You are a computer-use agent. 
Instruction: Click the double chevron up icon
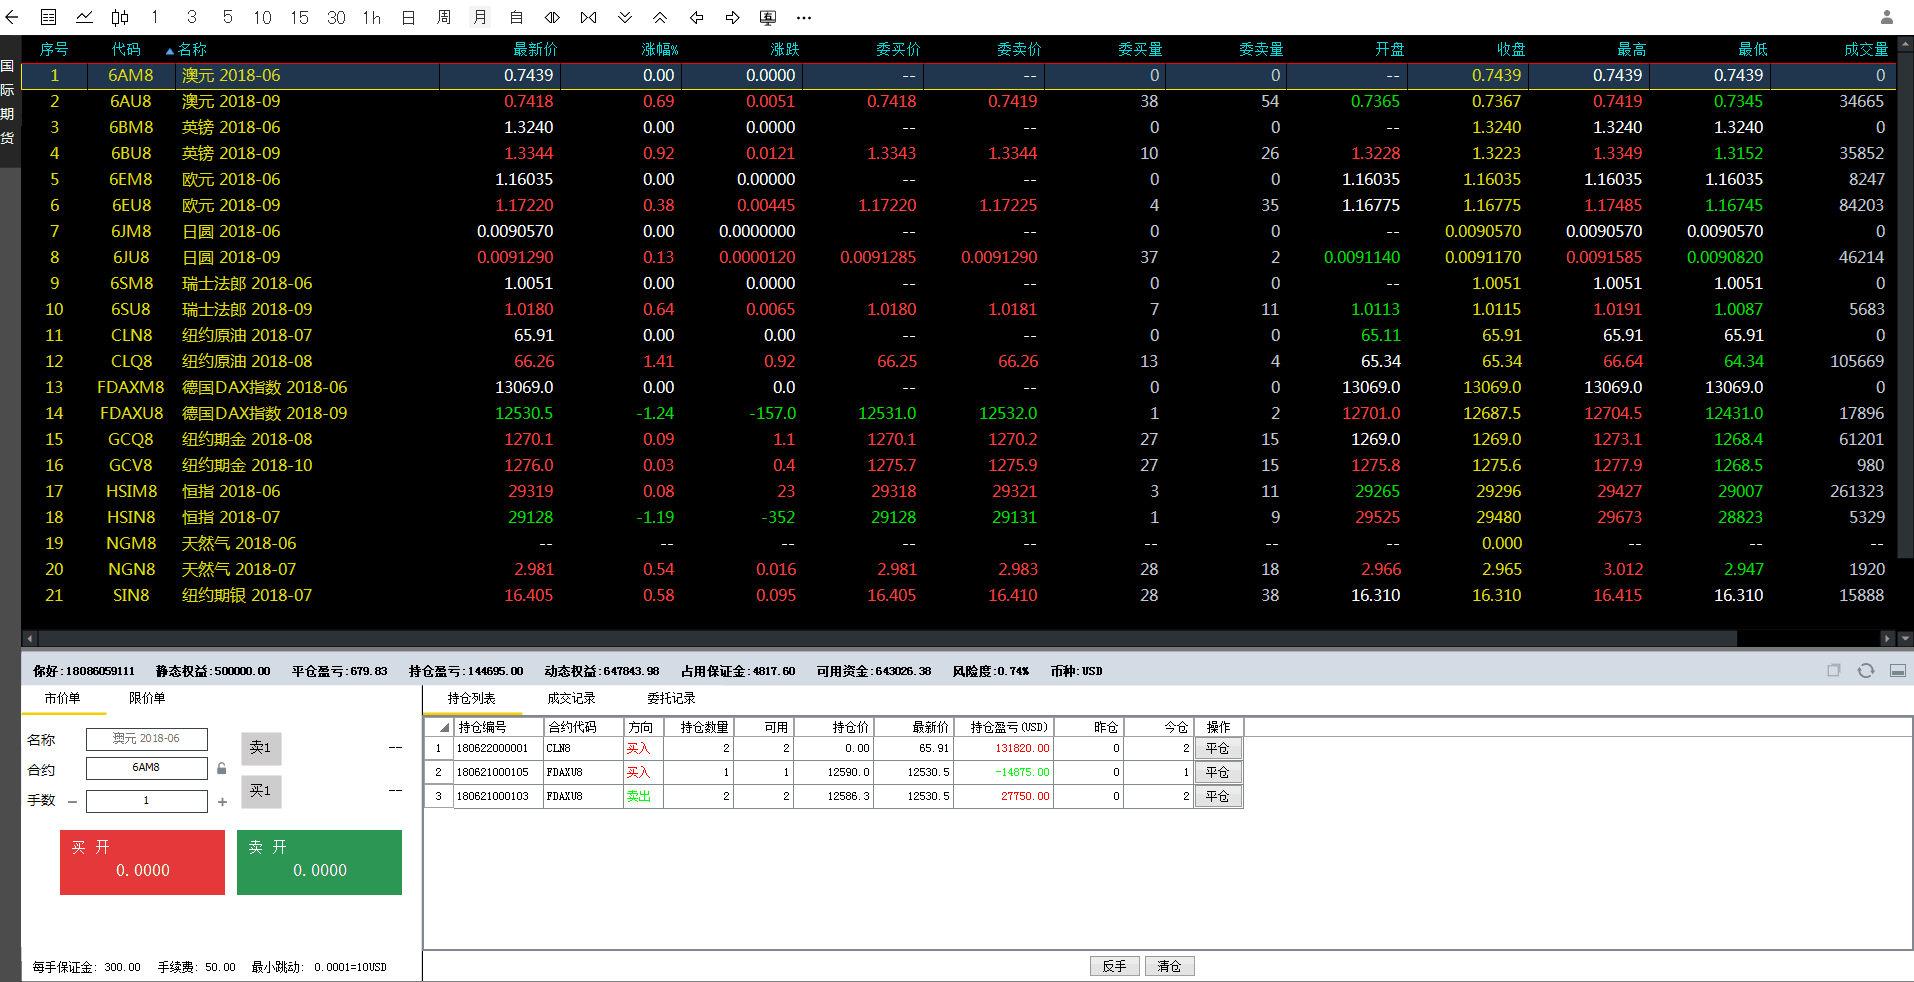pos(660,17)
